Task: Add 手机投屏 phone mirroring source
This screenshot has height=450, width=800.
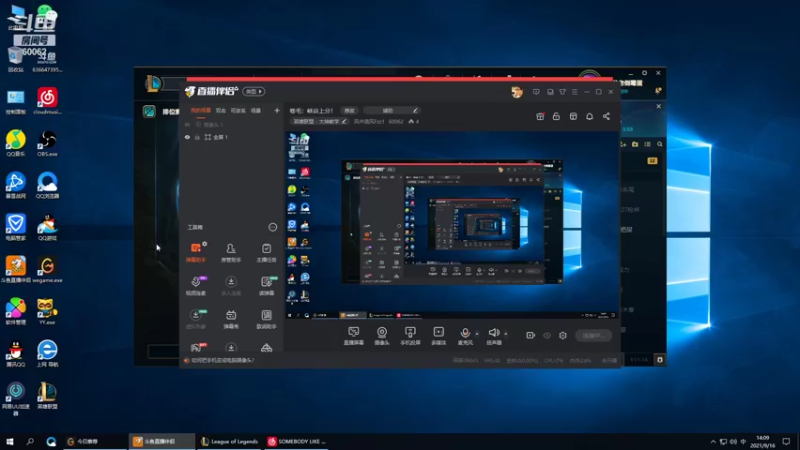Action: (410, 336)
